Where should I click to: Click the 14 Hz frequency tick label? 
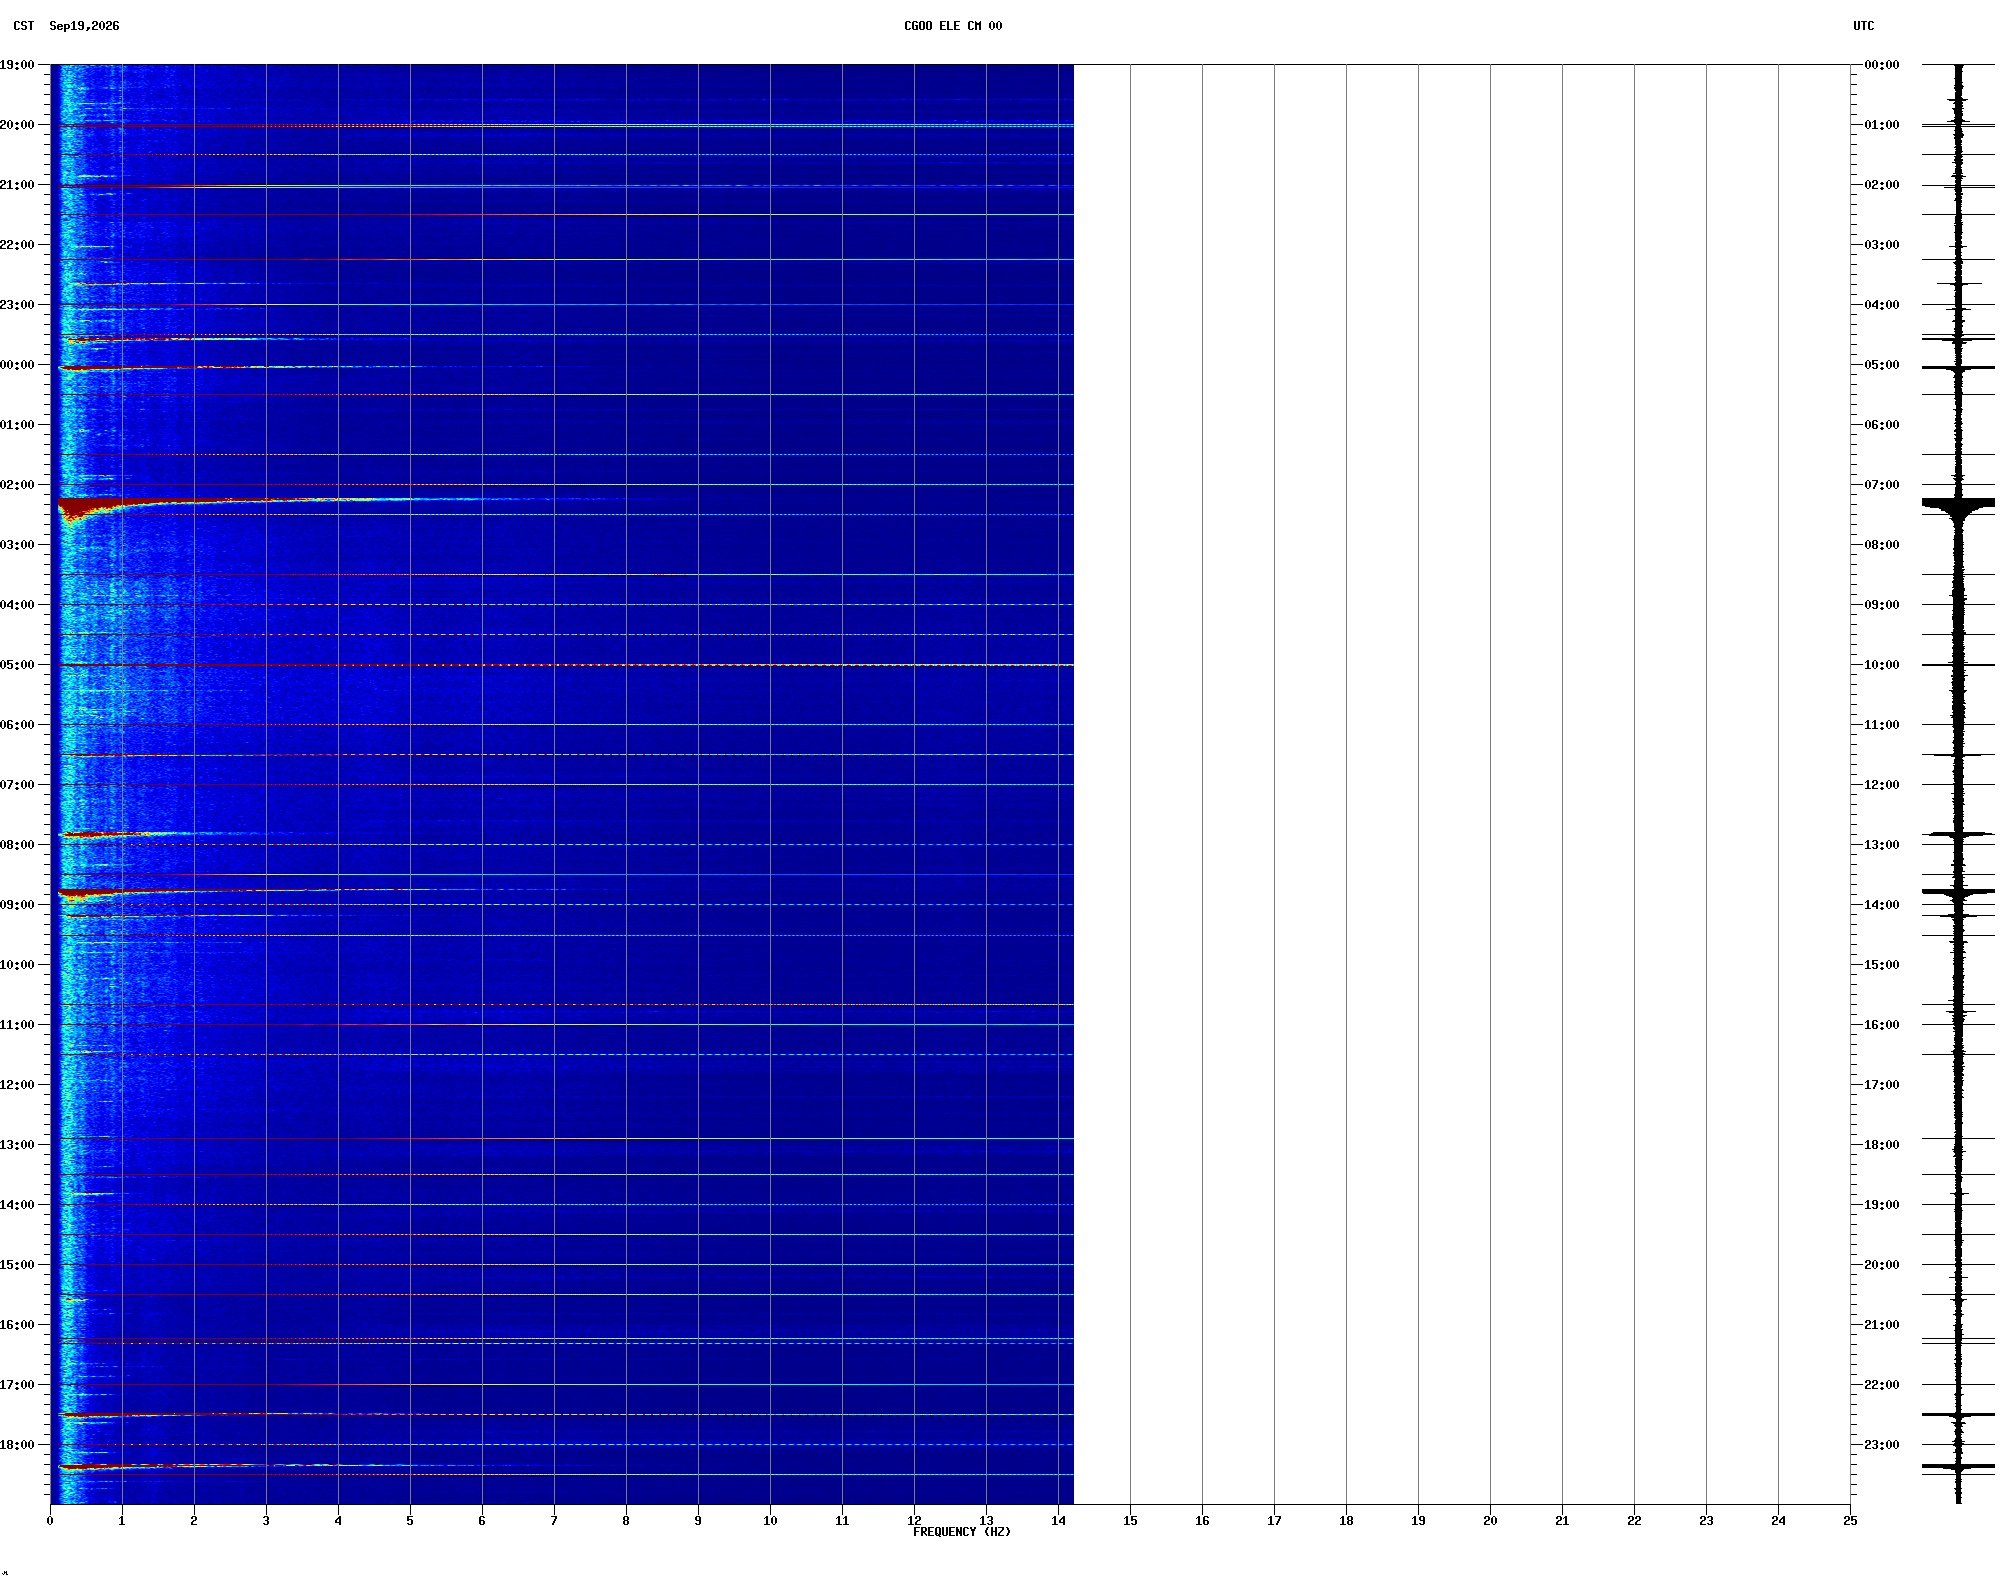click(1058, 1520)
